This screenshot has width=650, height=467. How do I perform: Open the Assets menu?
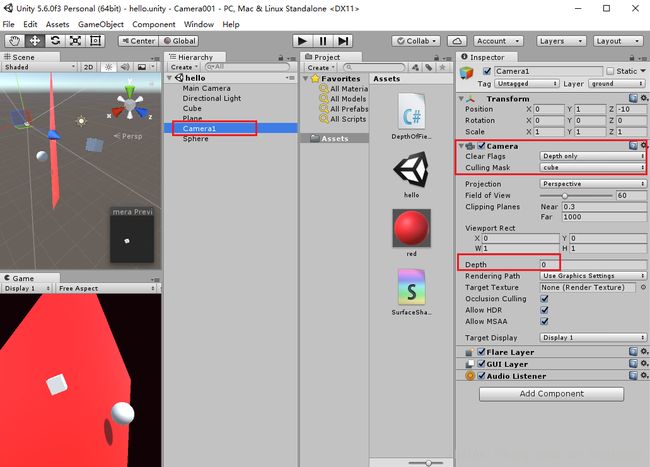click(57, 24)
